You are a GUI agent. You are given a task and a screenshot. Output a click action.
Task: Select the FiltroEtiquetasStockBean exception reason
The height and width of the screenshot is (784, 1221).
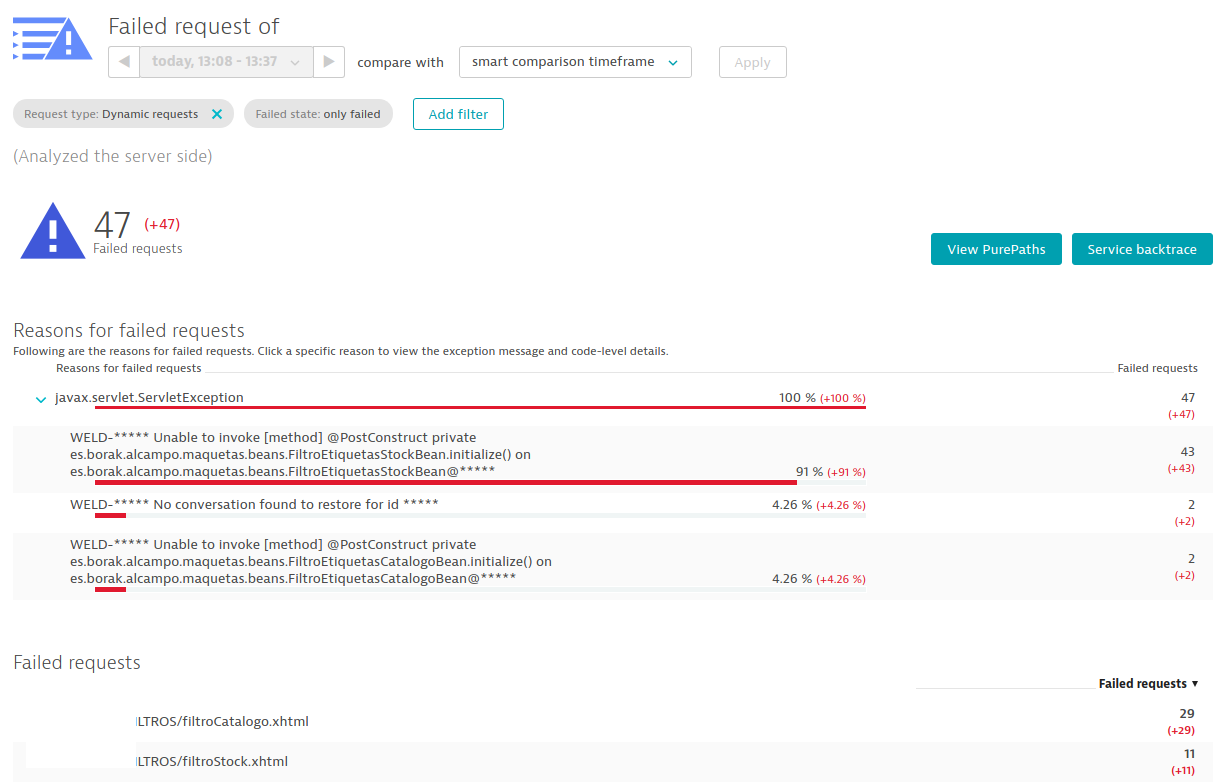coord(300,454)
